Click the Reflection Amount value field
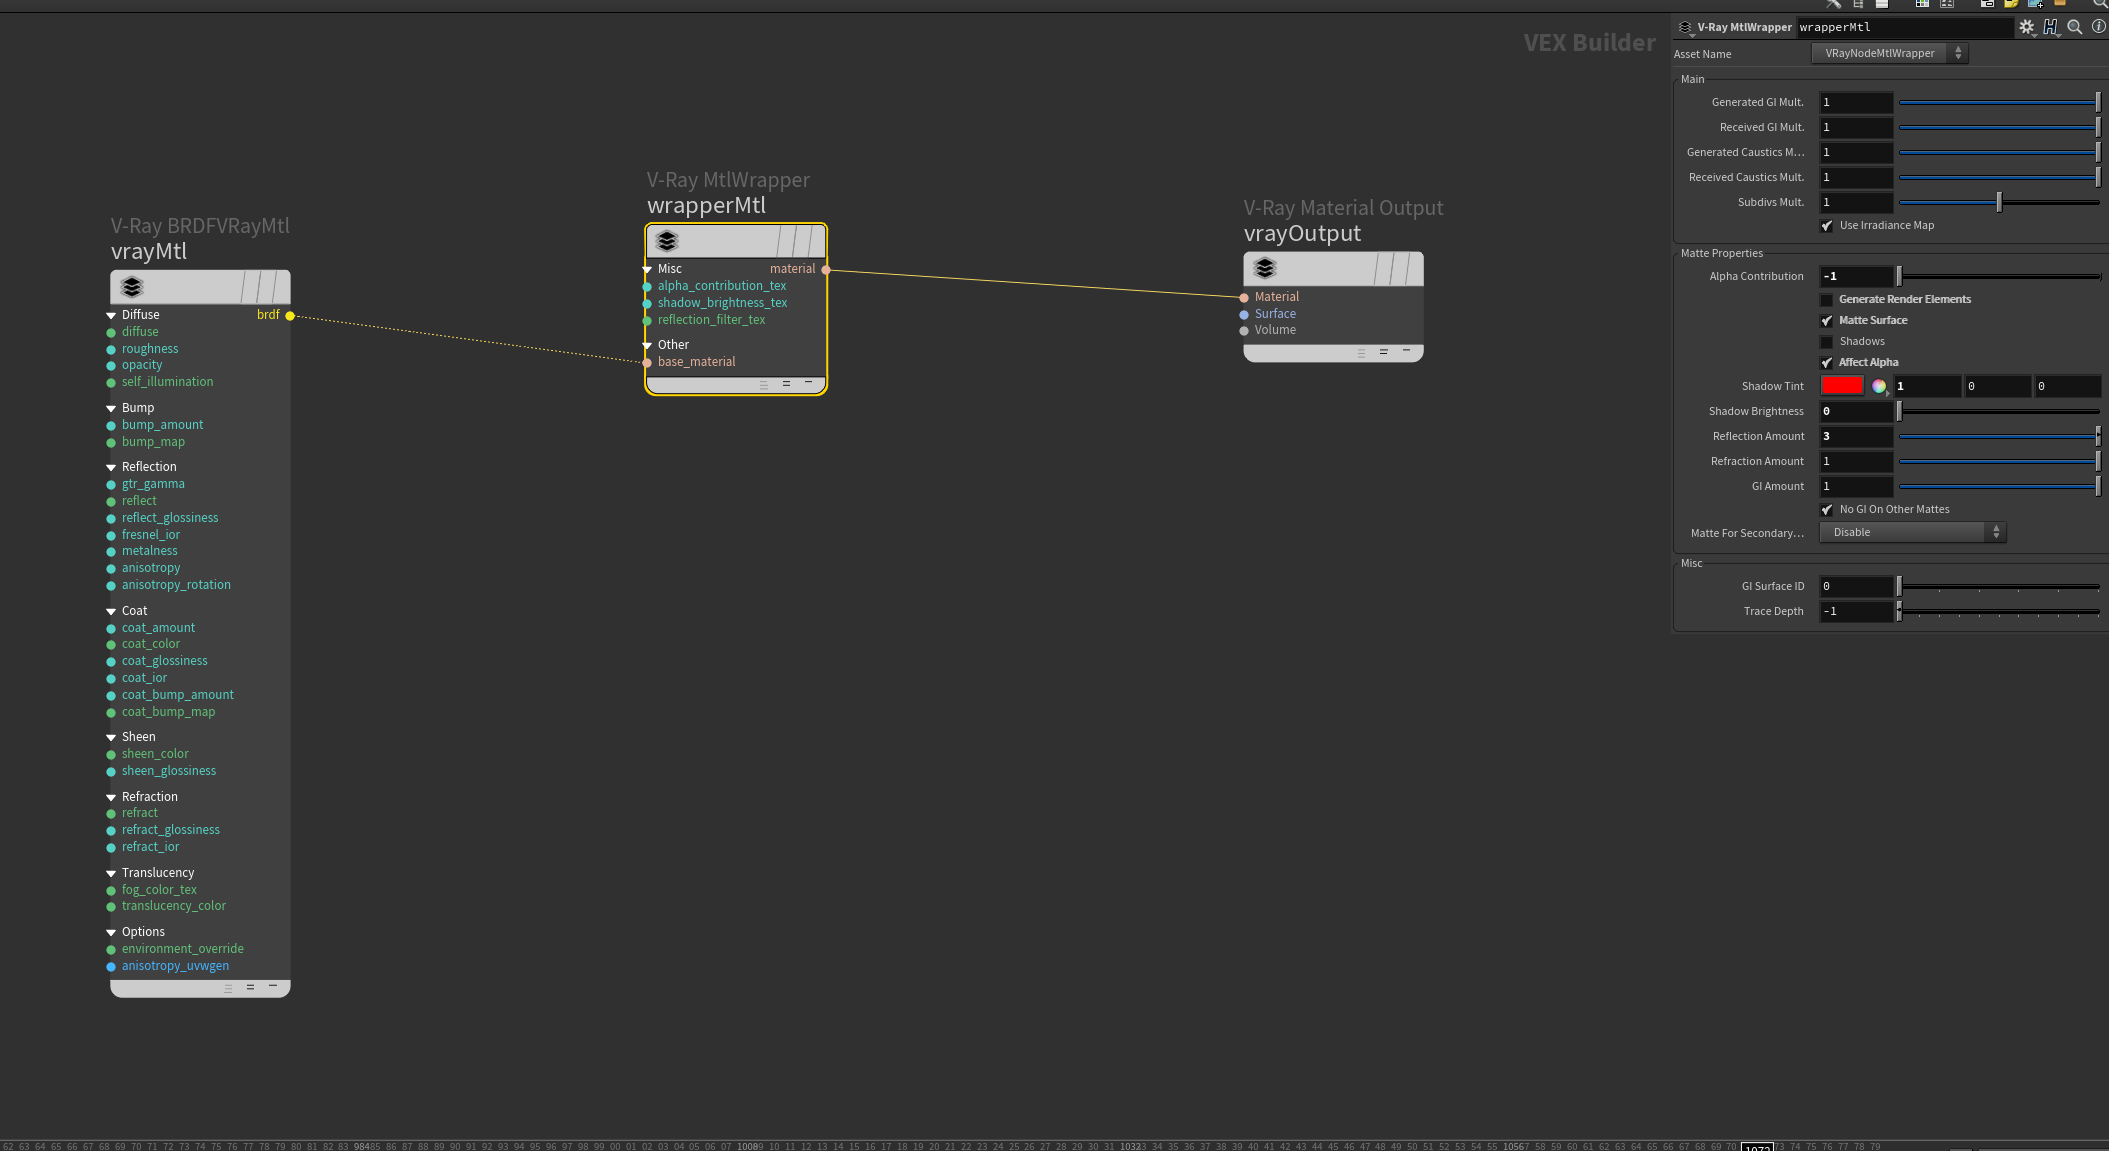 click(1856, 436)
